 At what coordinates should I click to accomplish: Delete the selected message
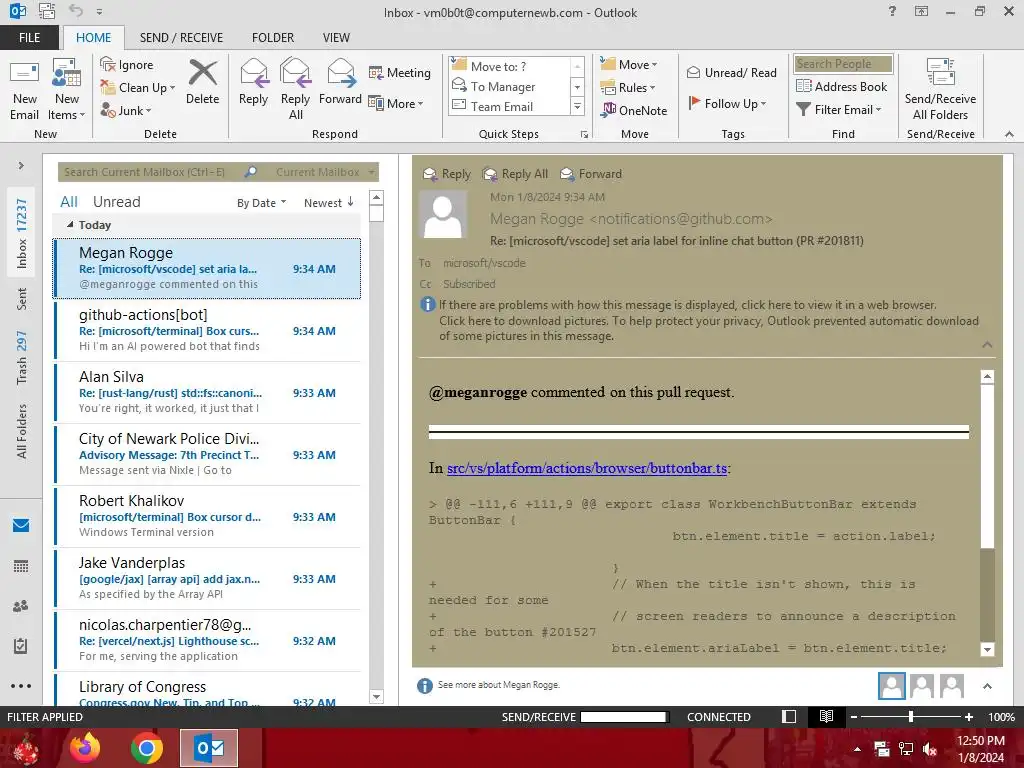202,82
